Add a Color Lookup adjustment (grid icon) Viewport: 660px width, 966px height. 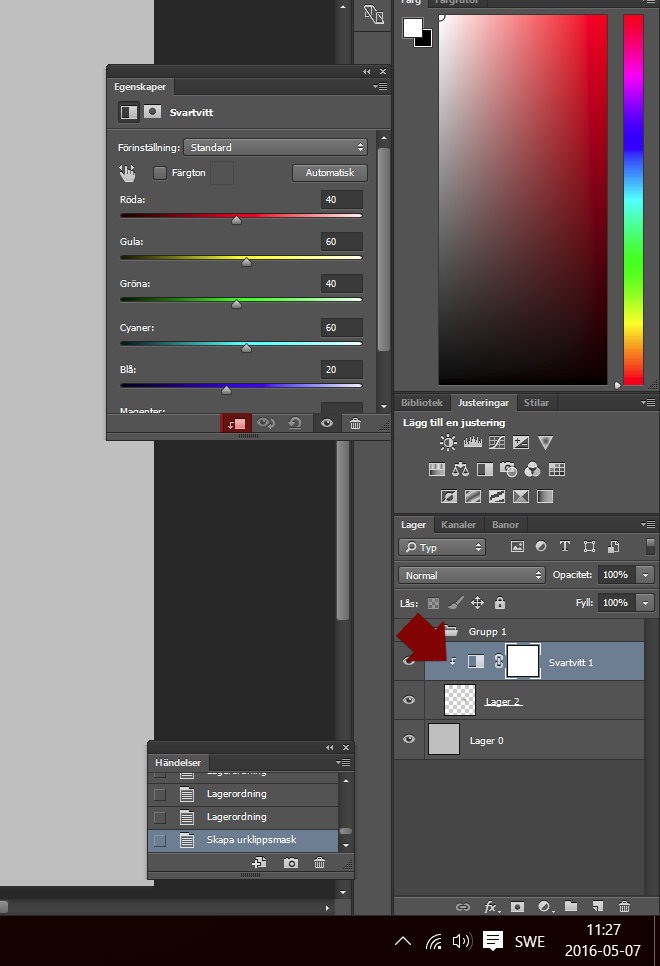click(556, 469)
